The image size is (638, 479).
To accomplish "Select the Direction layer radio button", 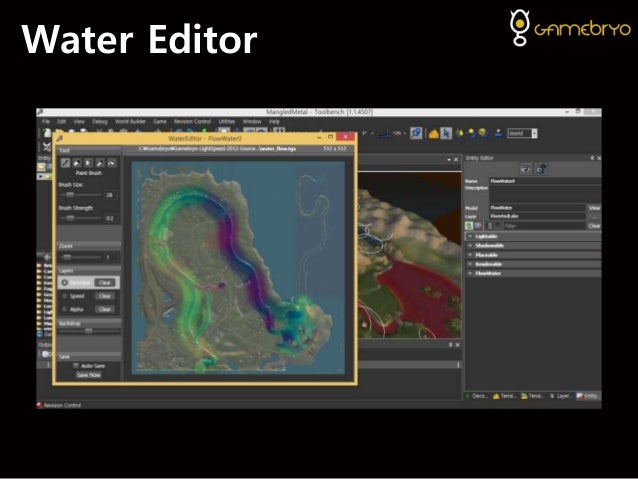I will tap(64, 282).
